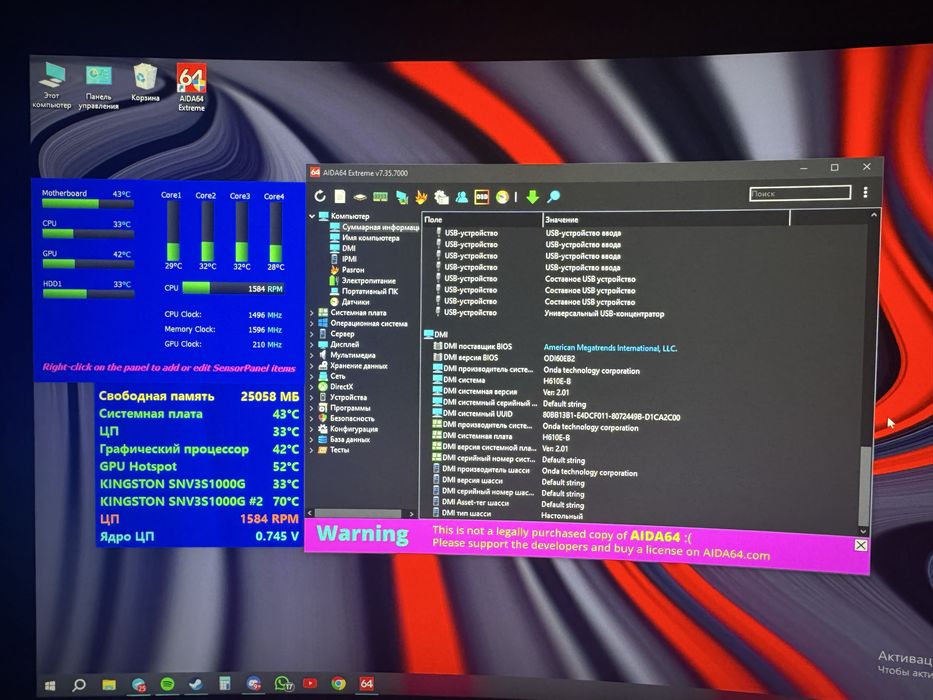Viewport: 933px width, 700px height.
Task: Open the Windows Start button
Action: (x=50, y=686)
